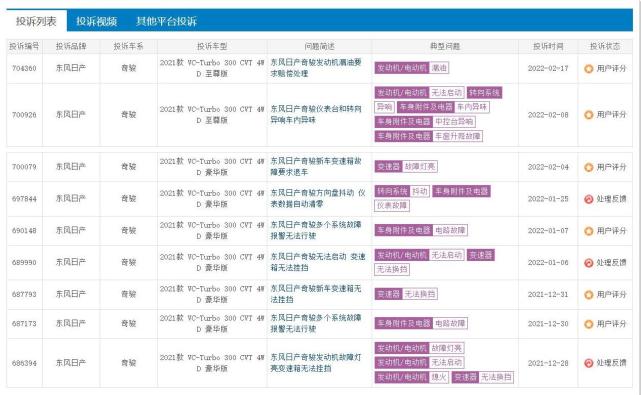Select the 投诉列表 tab
Image resolution: width=641 pixels, height=395 pixels.
coord(36,21)
